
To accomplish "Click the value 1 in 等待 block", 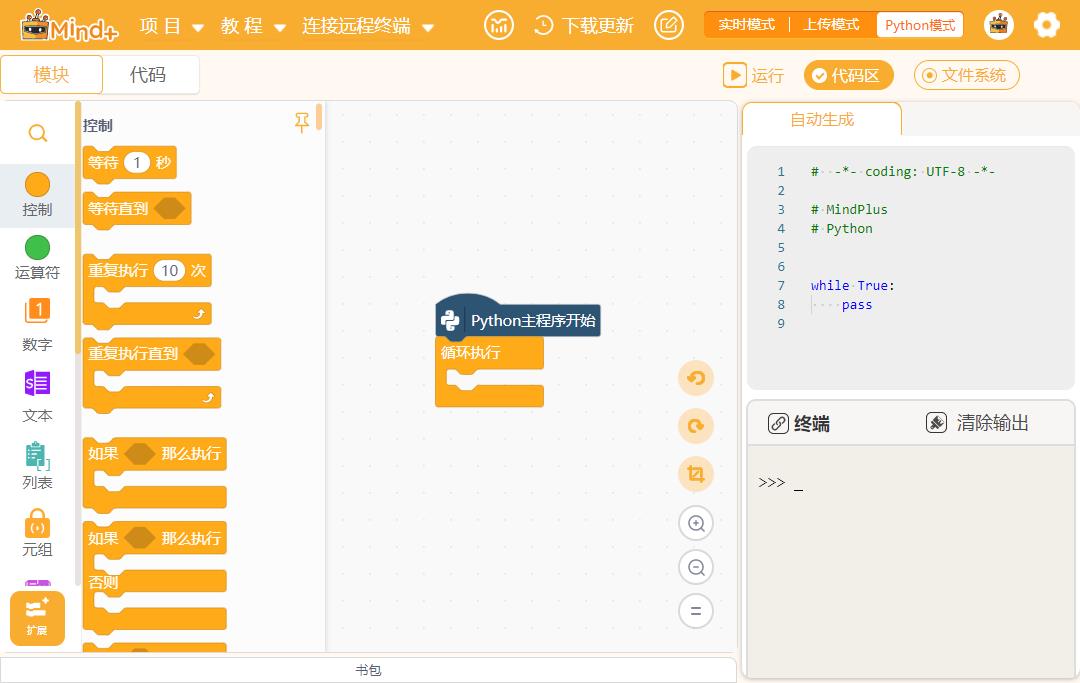I will pyautogui.click(x=137, y=162).
